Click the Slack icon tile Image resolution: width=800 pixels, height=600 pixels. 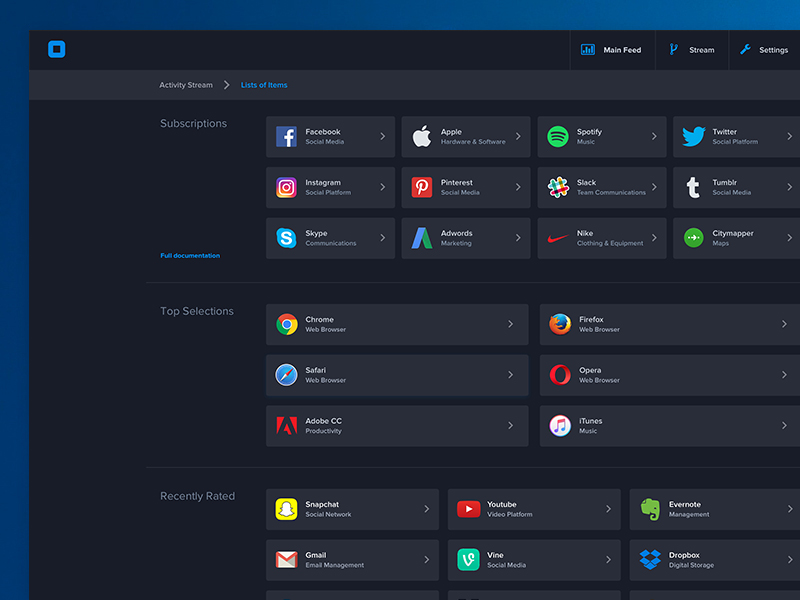tap(558, 187)
